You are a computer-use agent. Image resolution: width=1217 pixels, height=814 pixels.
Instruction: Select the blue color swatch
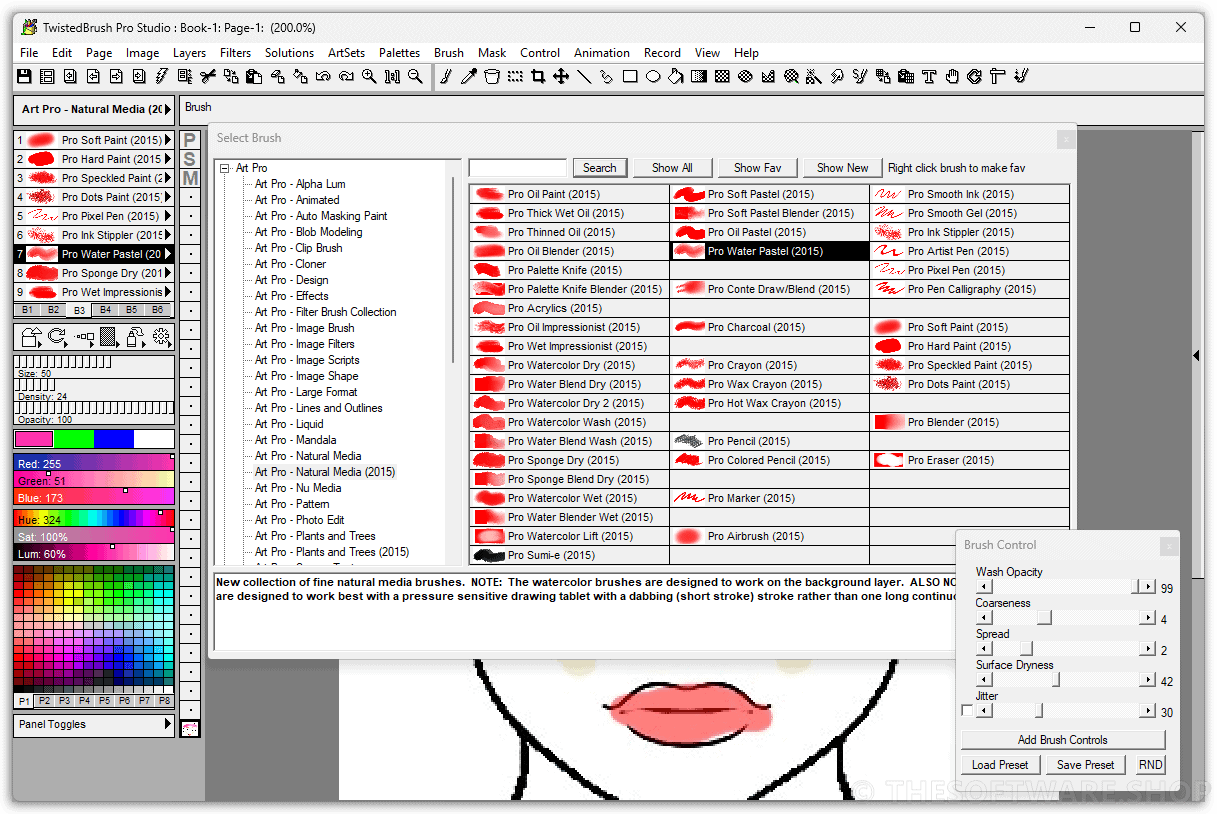pyautogui.click(x=113, y=439)
